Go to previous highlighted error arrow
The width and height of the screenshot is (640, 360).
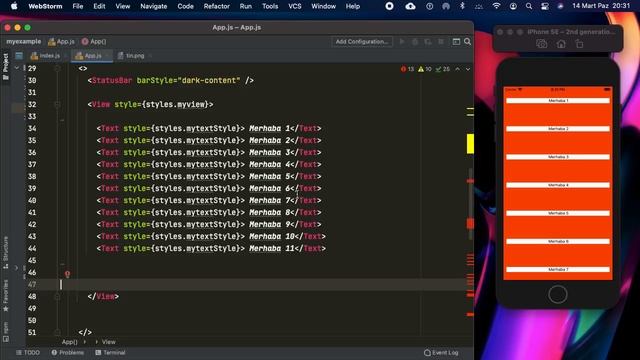point(458,69)
